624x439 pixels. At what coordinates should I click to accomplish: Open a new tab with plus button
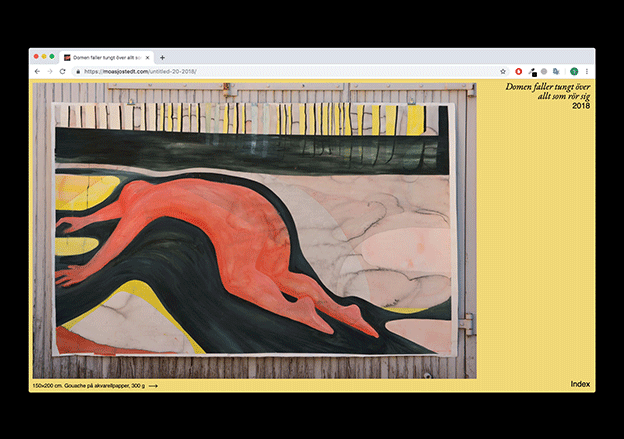163,57
